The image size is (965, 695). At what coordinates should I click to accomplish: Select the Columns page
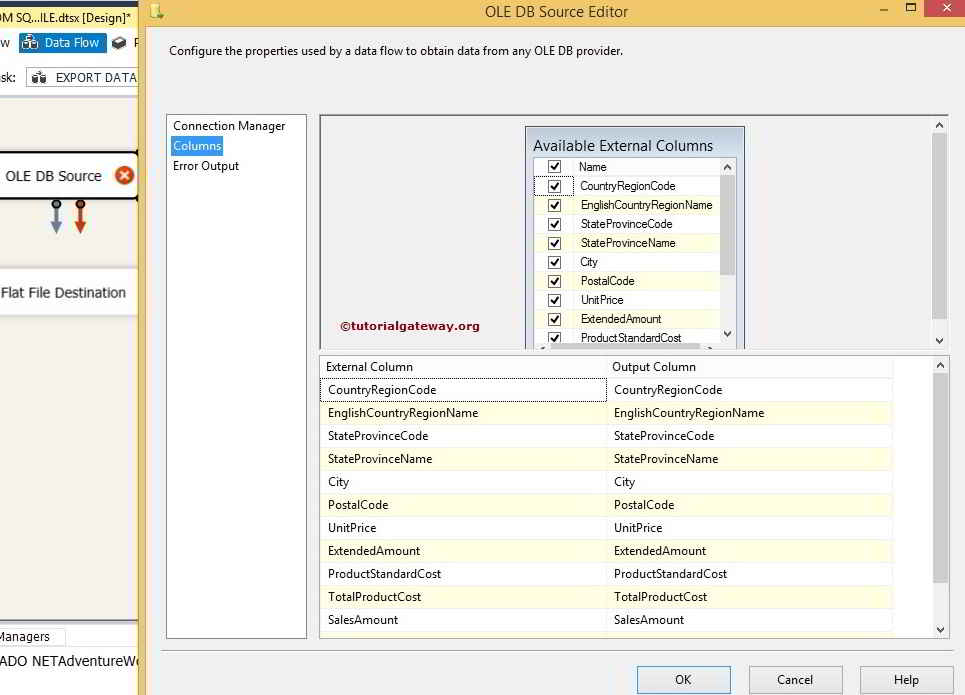pyautogui.click(x=197, y=146)
